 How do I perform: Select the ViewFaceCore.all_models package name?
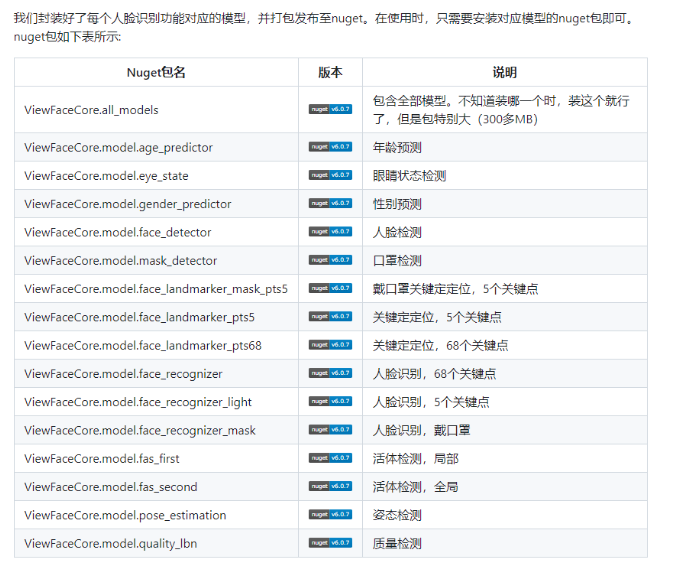click(x=91, y=110)
